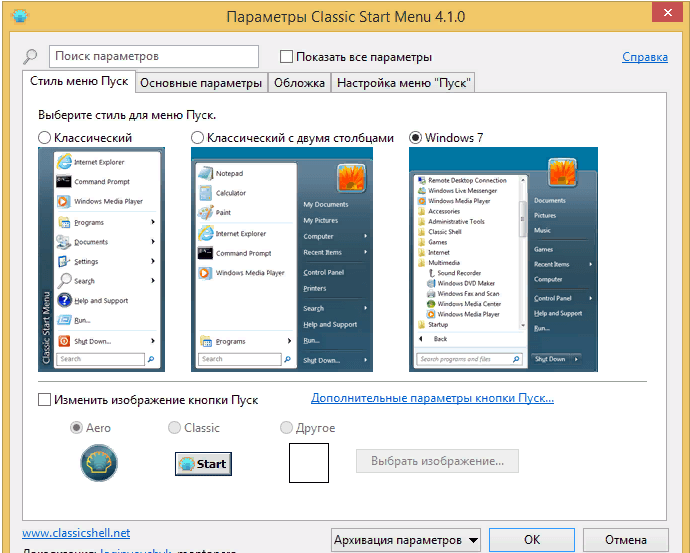Screen dimensions: 690x553
Task: Click Programs folder icon in Classic preview
Action: (64, 222)
